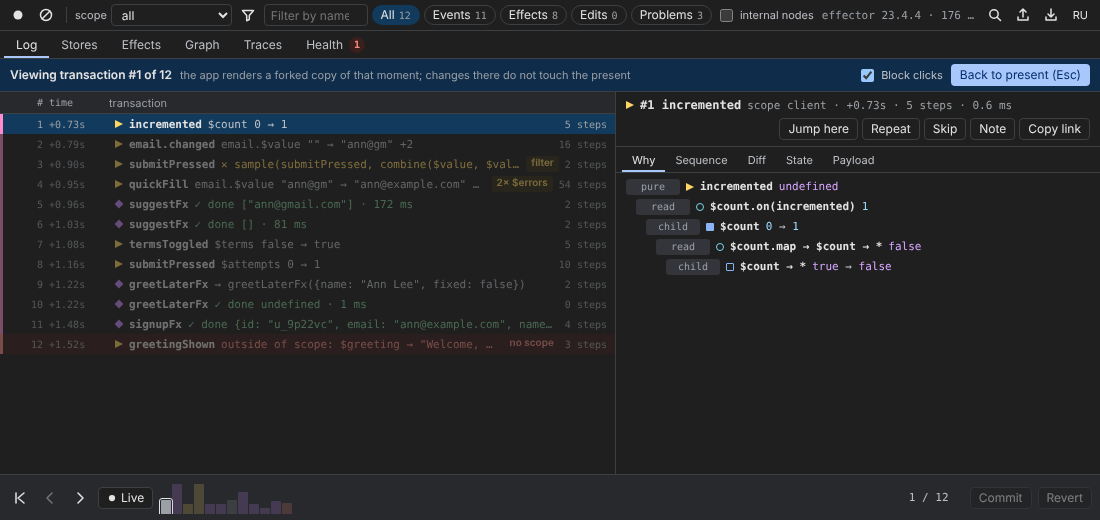Switch to the Why tab
The image size is (1100, 520).
pyautogui.click(x=643, y=160)
